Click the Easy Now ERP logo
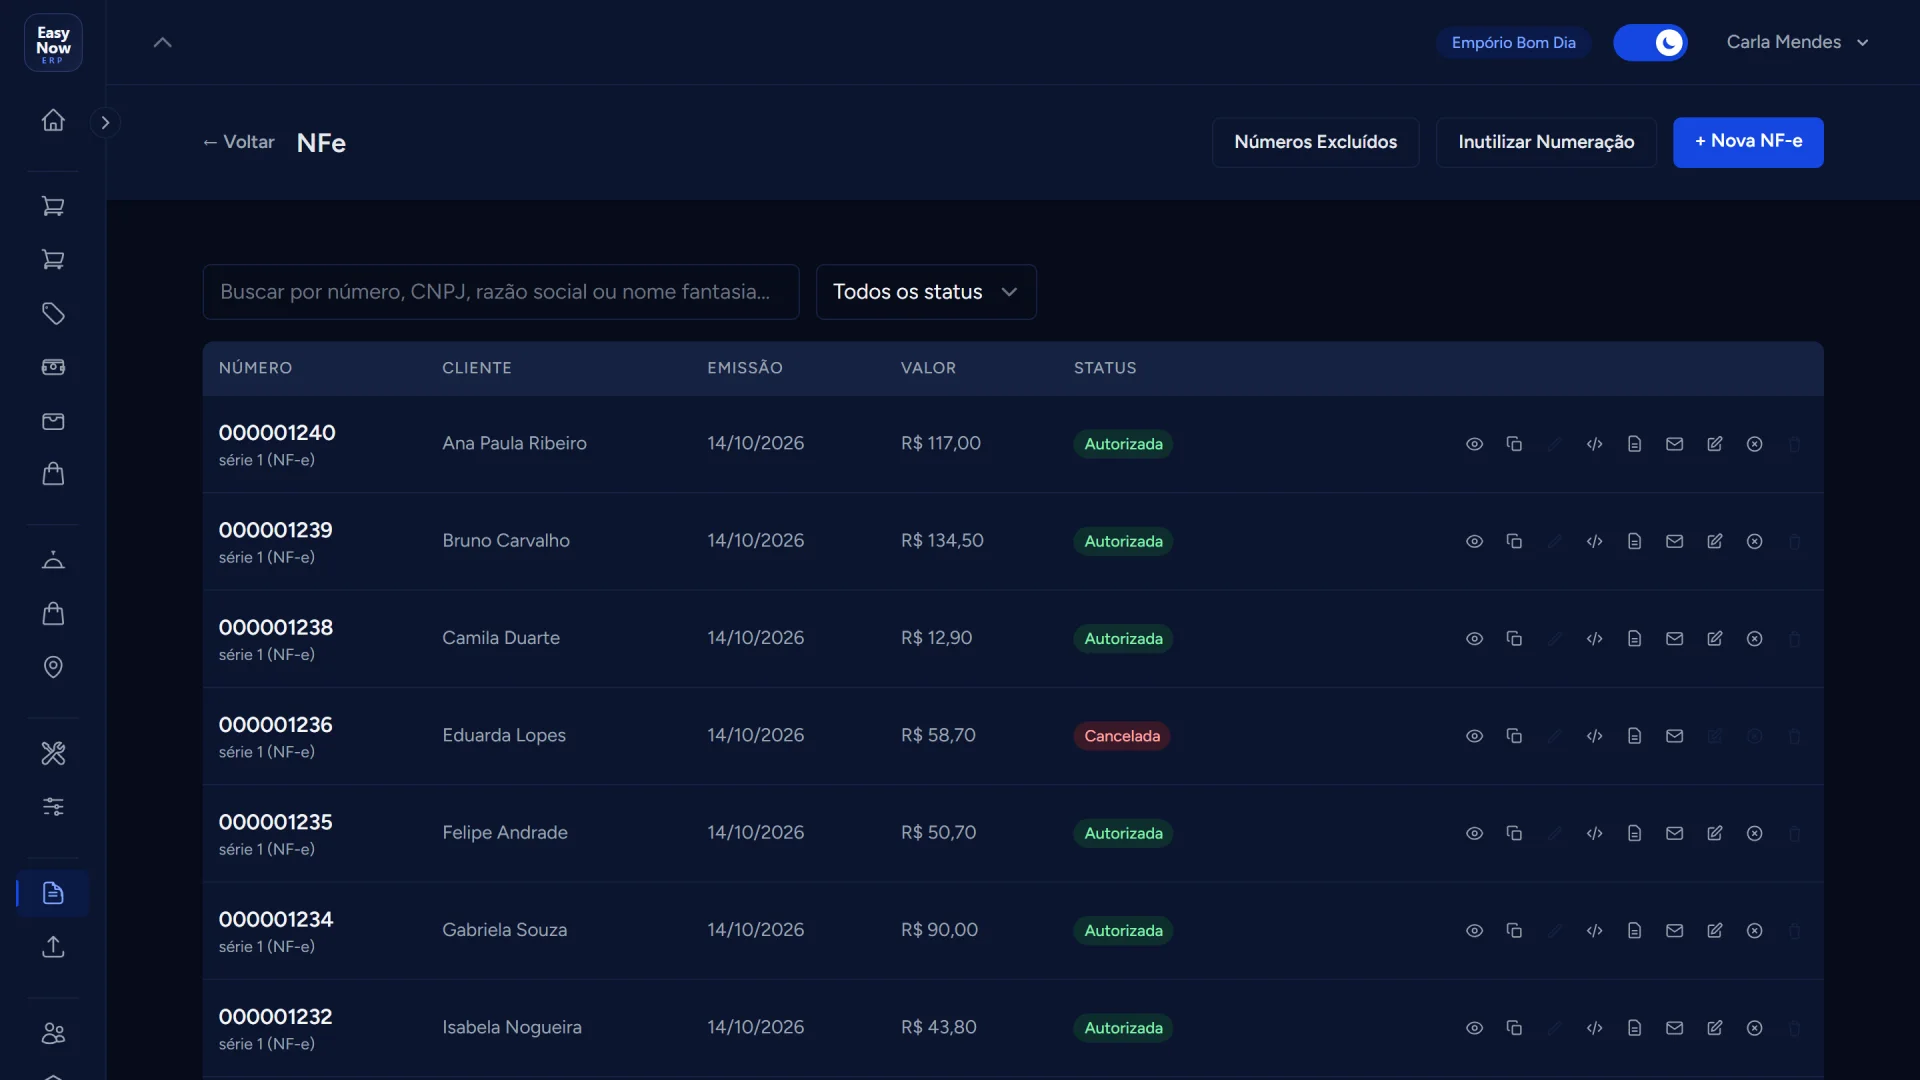1920x1080 pixels. point(53,43)
